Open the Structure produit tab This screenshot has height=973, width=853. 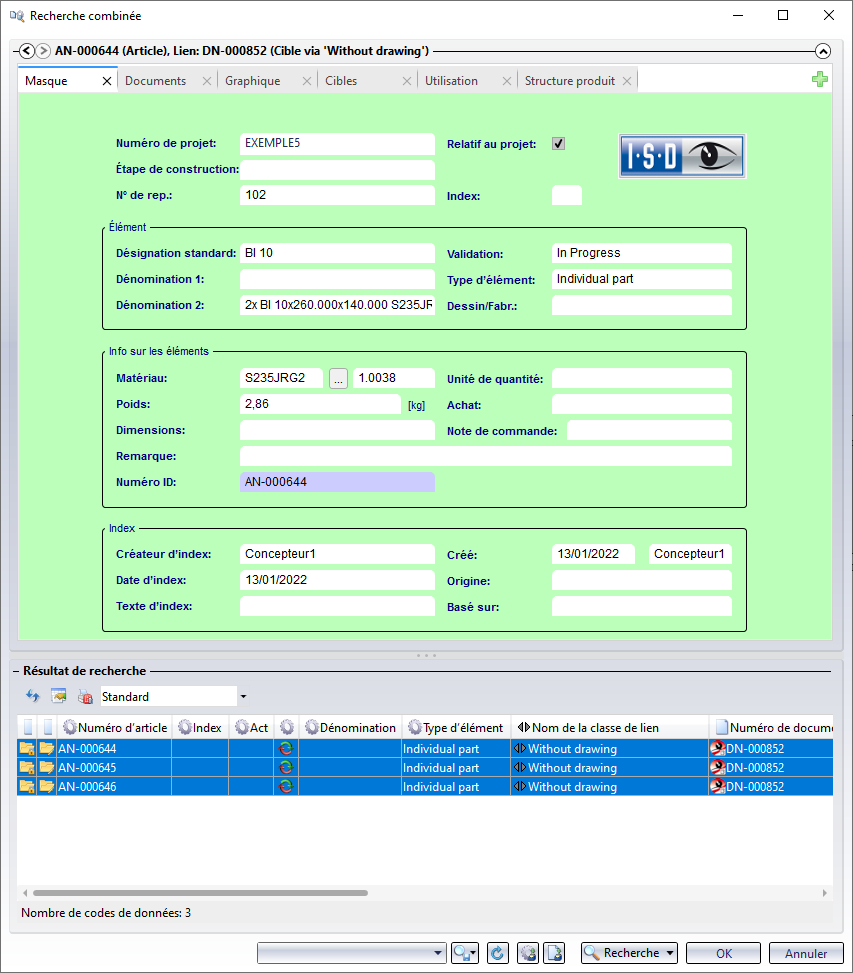[569, 81]
